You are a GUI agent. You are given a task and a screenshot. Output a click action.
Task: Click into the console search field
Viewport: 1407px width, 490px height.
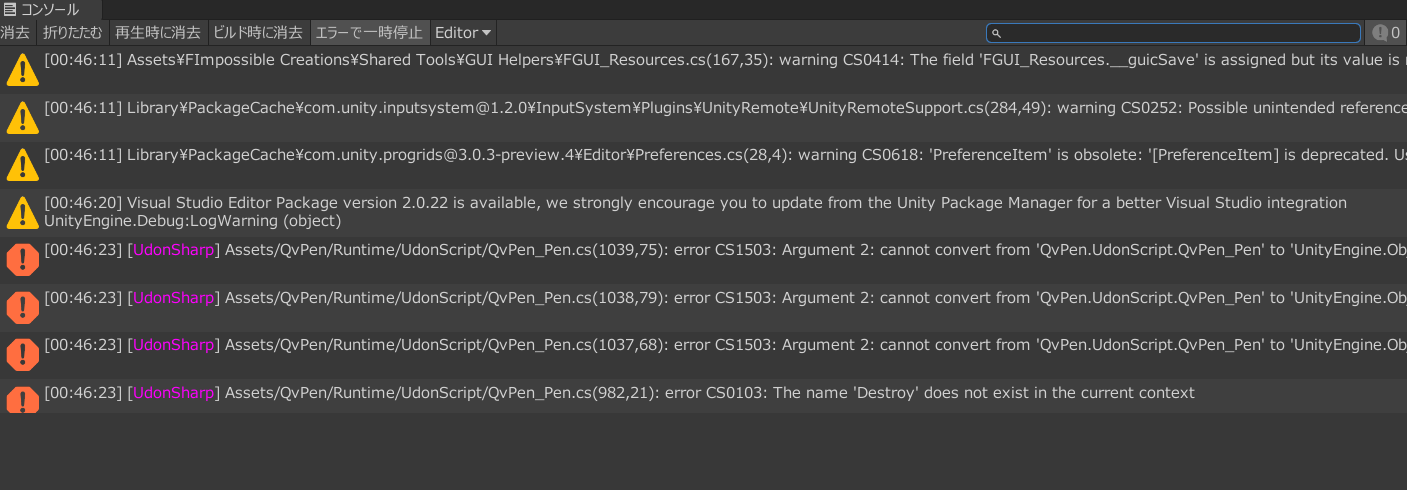[1173, 33]
